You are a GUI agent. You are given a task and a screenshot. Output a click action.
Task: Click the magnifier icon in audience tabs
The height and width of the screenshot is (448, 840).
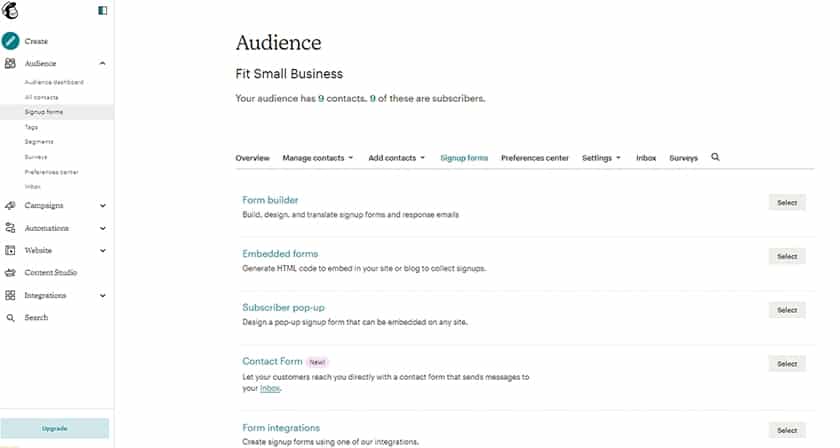715,157
